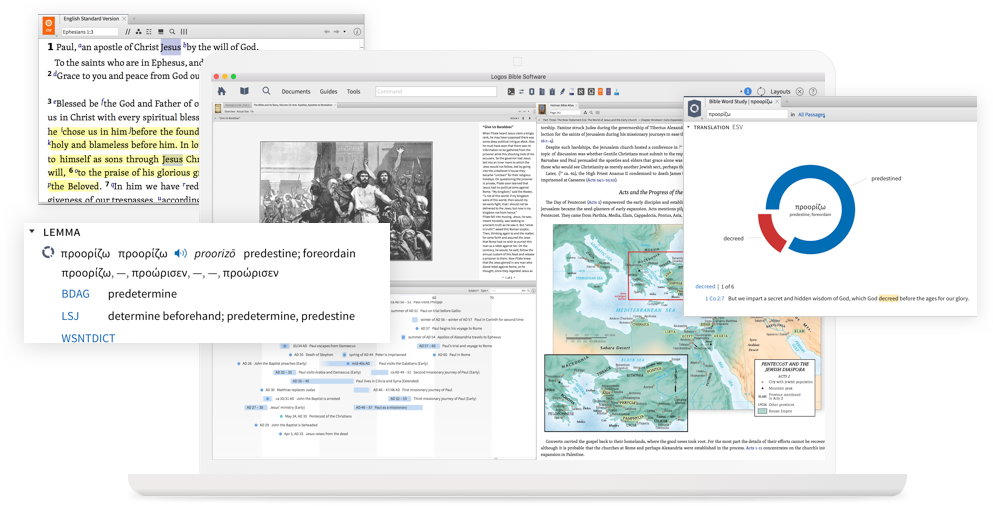Click the 'decreed' chart label

(733, 238)
